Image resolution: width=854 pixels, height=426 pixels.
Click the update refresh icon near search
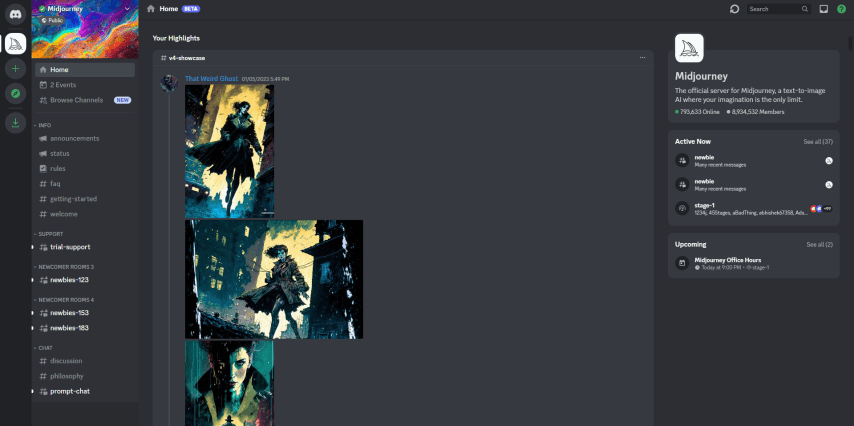pos(734,9)
